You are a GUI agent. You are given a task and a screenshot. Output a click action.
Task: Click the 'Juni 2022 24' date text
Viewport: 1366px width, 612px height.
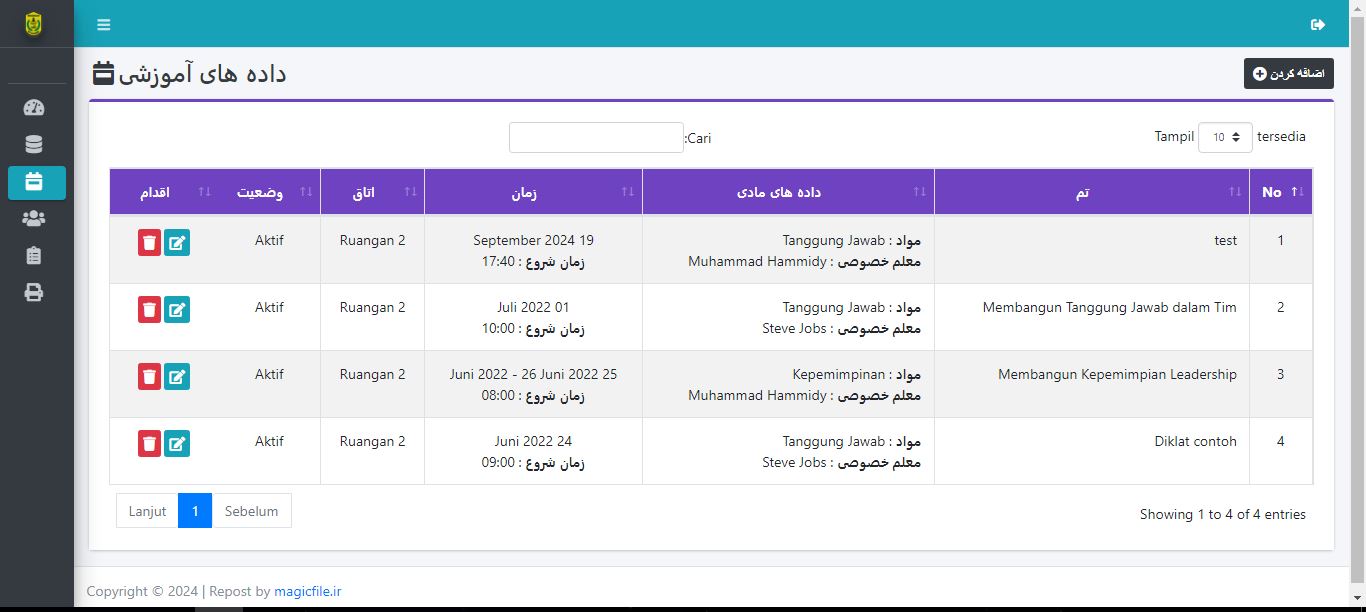(x=533, y=441)
